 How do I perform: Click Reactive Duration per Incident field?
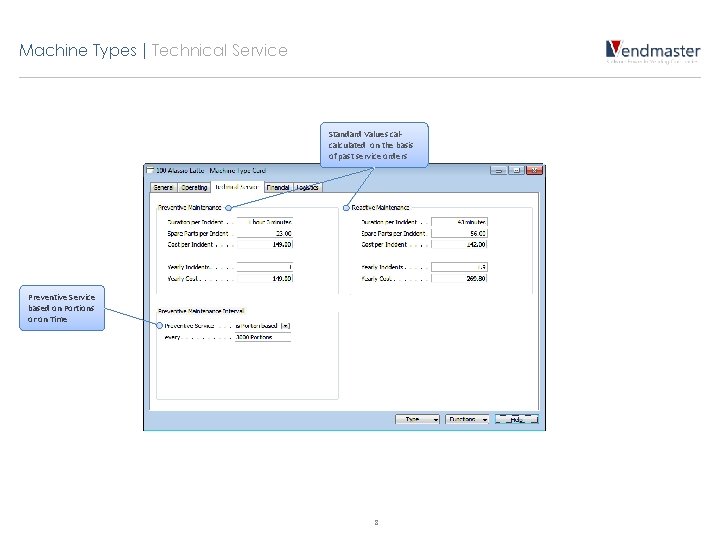coord(459,222)
